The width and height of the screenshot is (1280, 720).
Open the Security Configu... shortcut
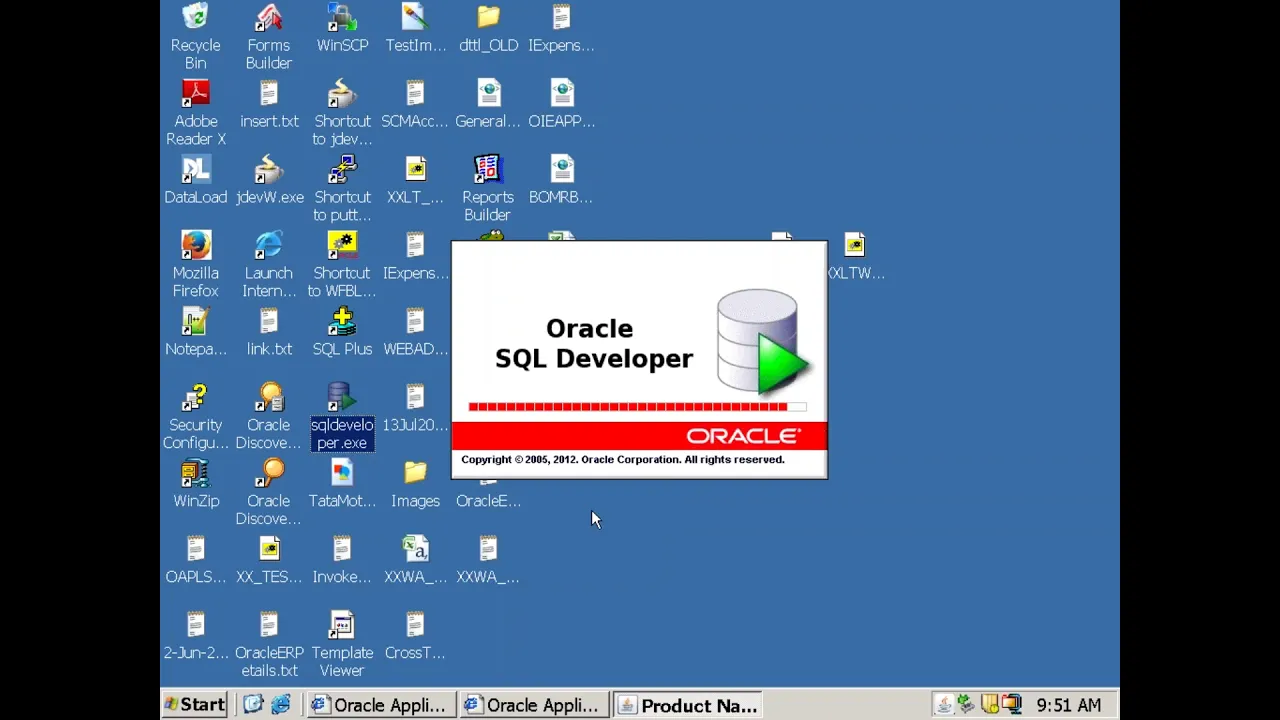(195, 417)
